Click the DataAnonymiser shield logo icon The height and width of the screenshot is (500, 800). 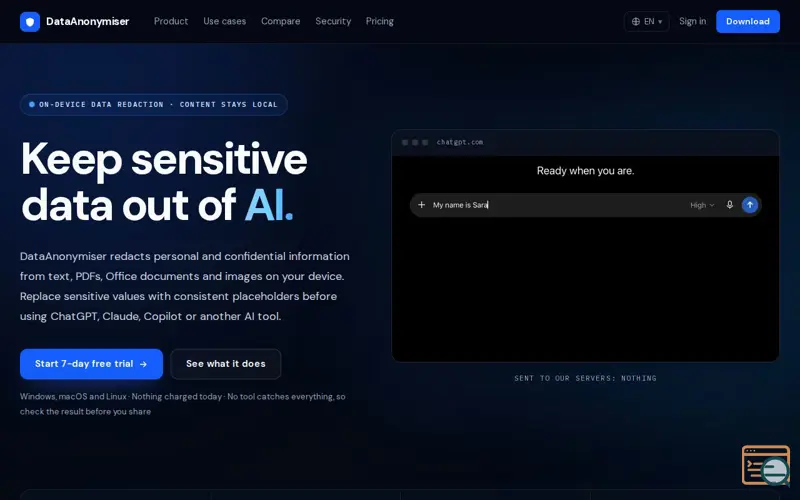click(x=30, y=21)
